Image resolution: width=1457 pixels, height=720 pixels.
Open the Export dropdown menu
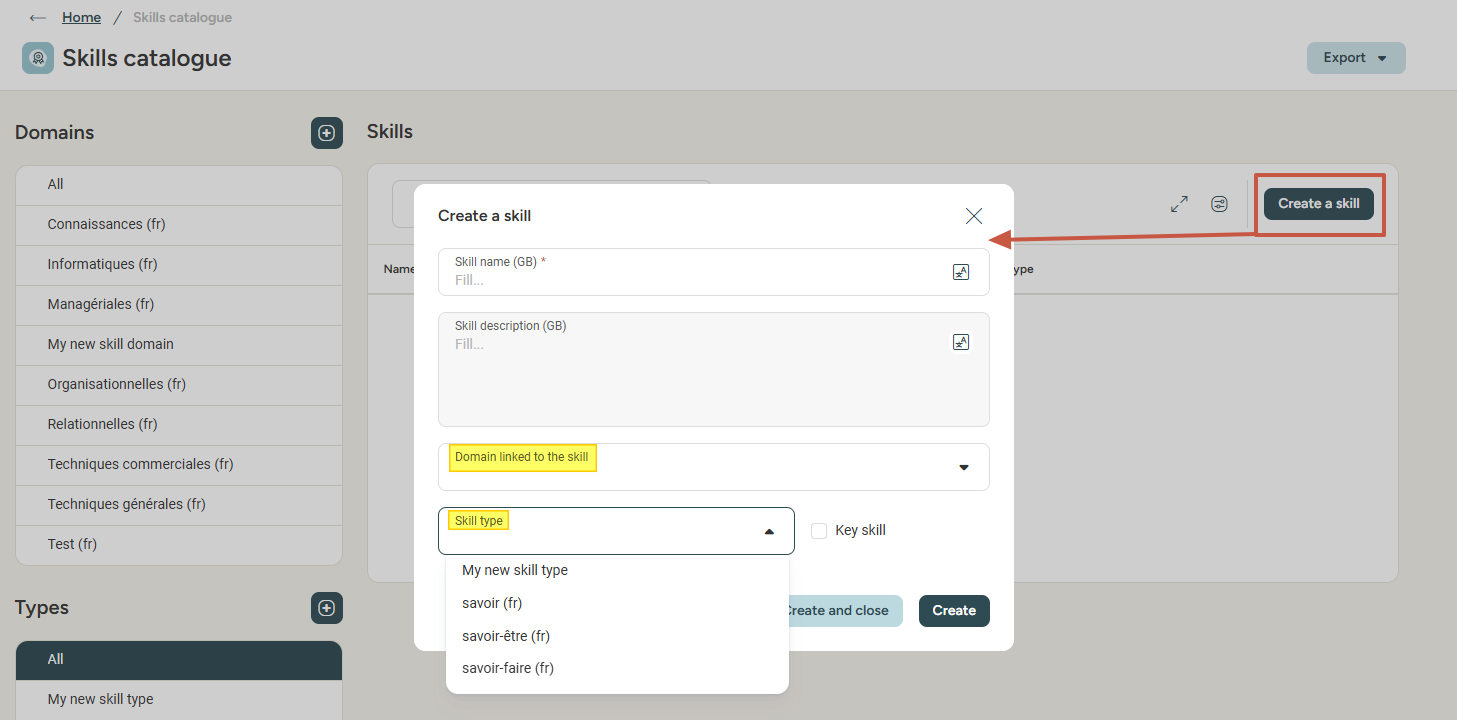pyautogui.click(x=1355, y=58)
